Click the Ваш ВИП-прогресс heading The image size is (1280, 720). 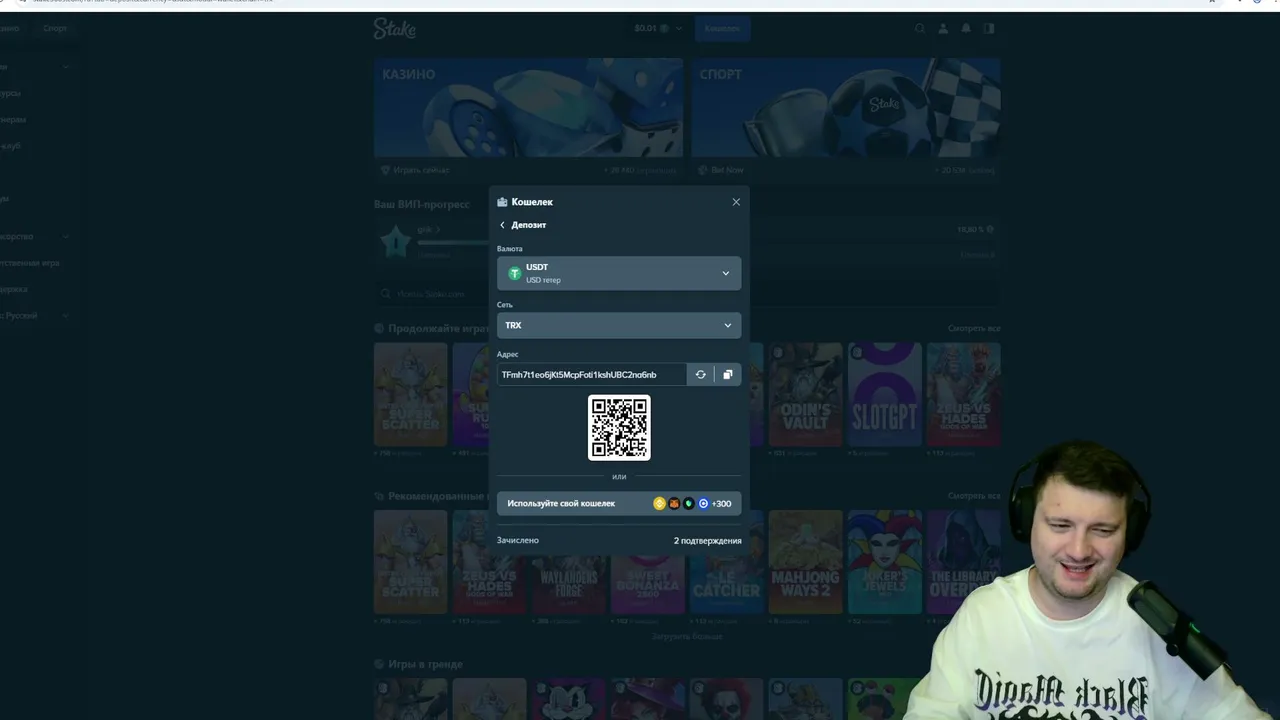coord(421,205)
